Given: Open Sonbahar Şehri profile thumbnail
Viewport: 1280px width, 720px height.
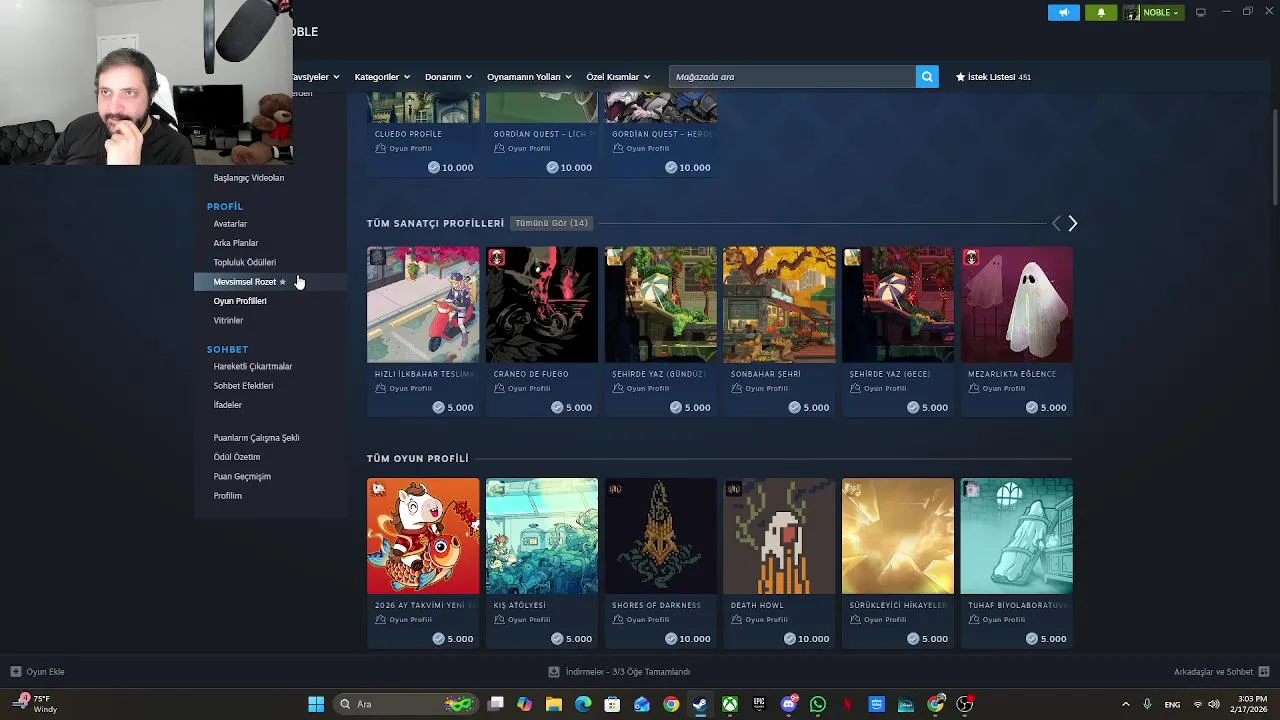Looking at the screenshot, I should click(x=779, y=305).
